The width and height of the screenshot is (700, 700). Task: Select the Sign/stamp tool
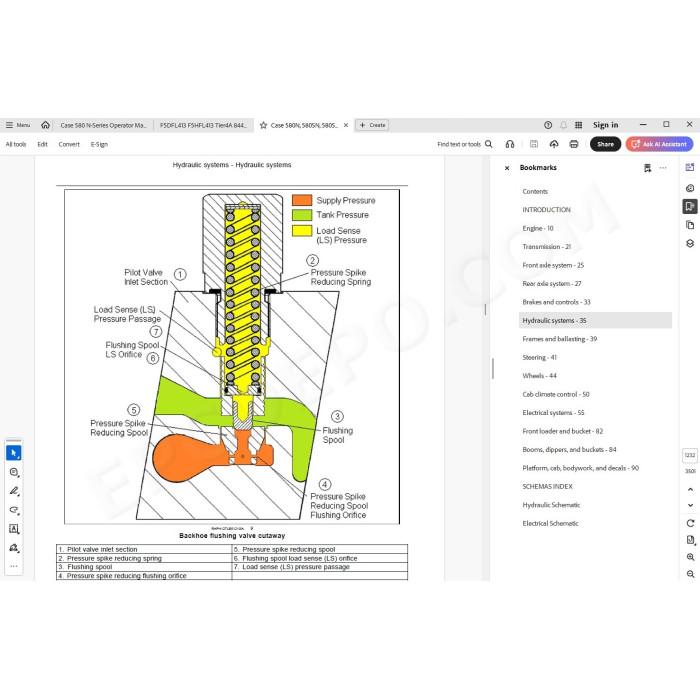[14, 548]
